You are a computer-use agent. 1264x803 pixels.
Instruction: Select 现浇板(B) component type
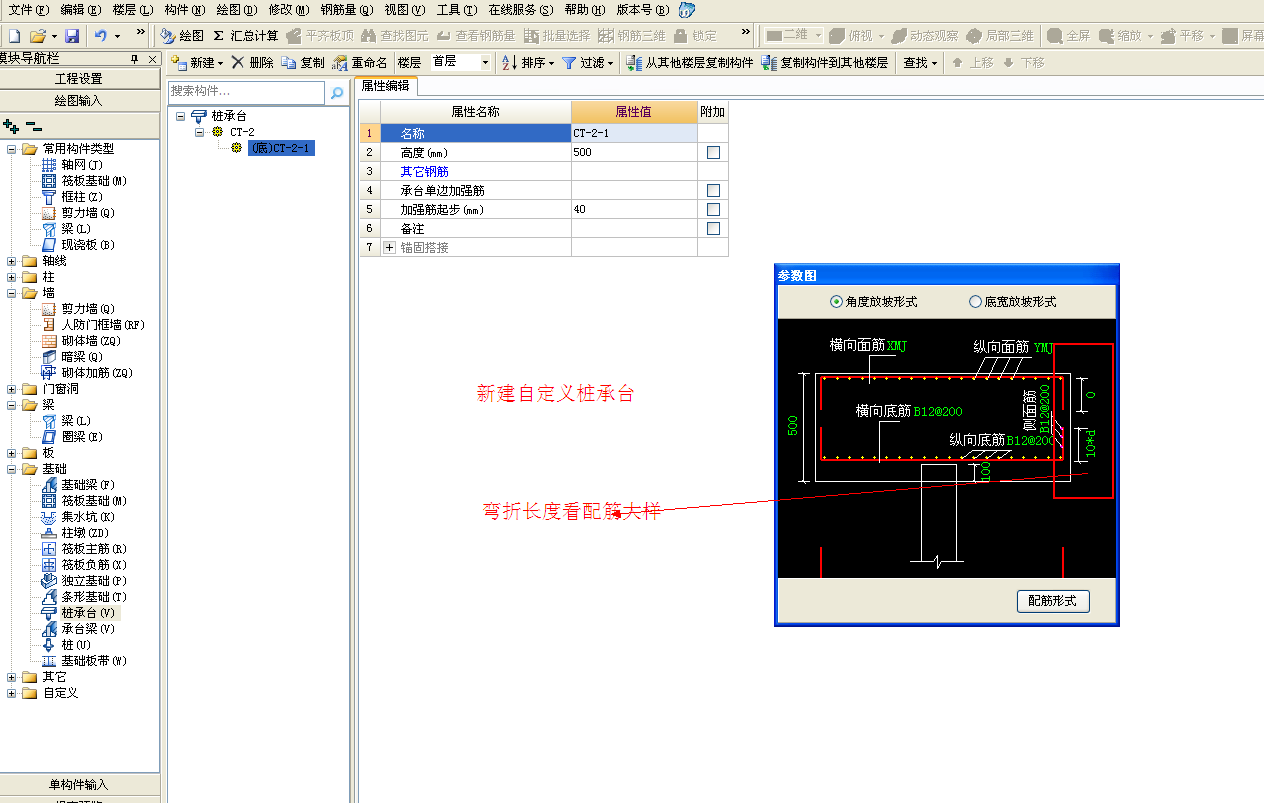[x=79, y=245]
